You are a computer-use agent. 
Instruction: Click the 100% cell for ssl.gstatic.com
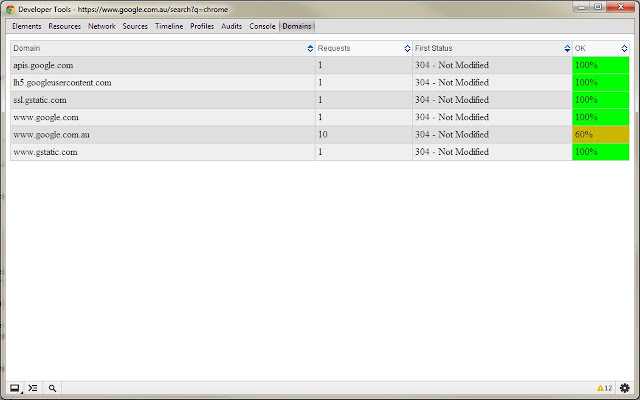[x=601, y=100]
